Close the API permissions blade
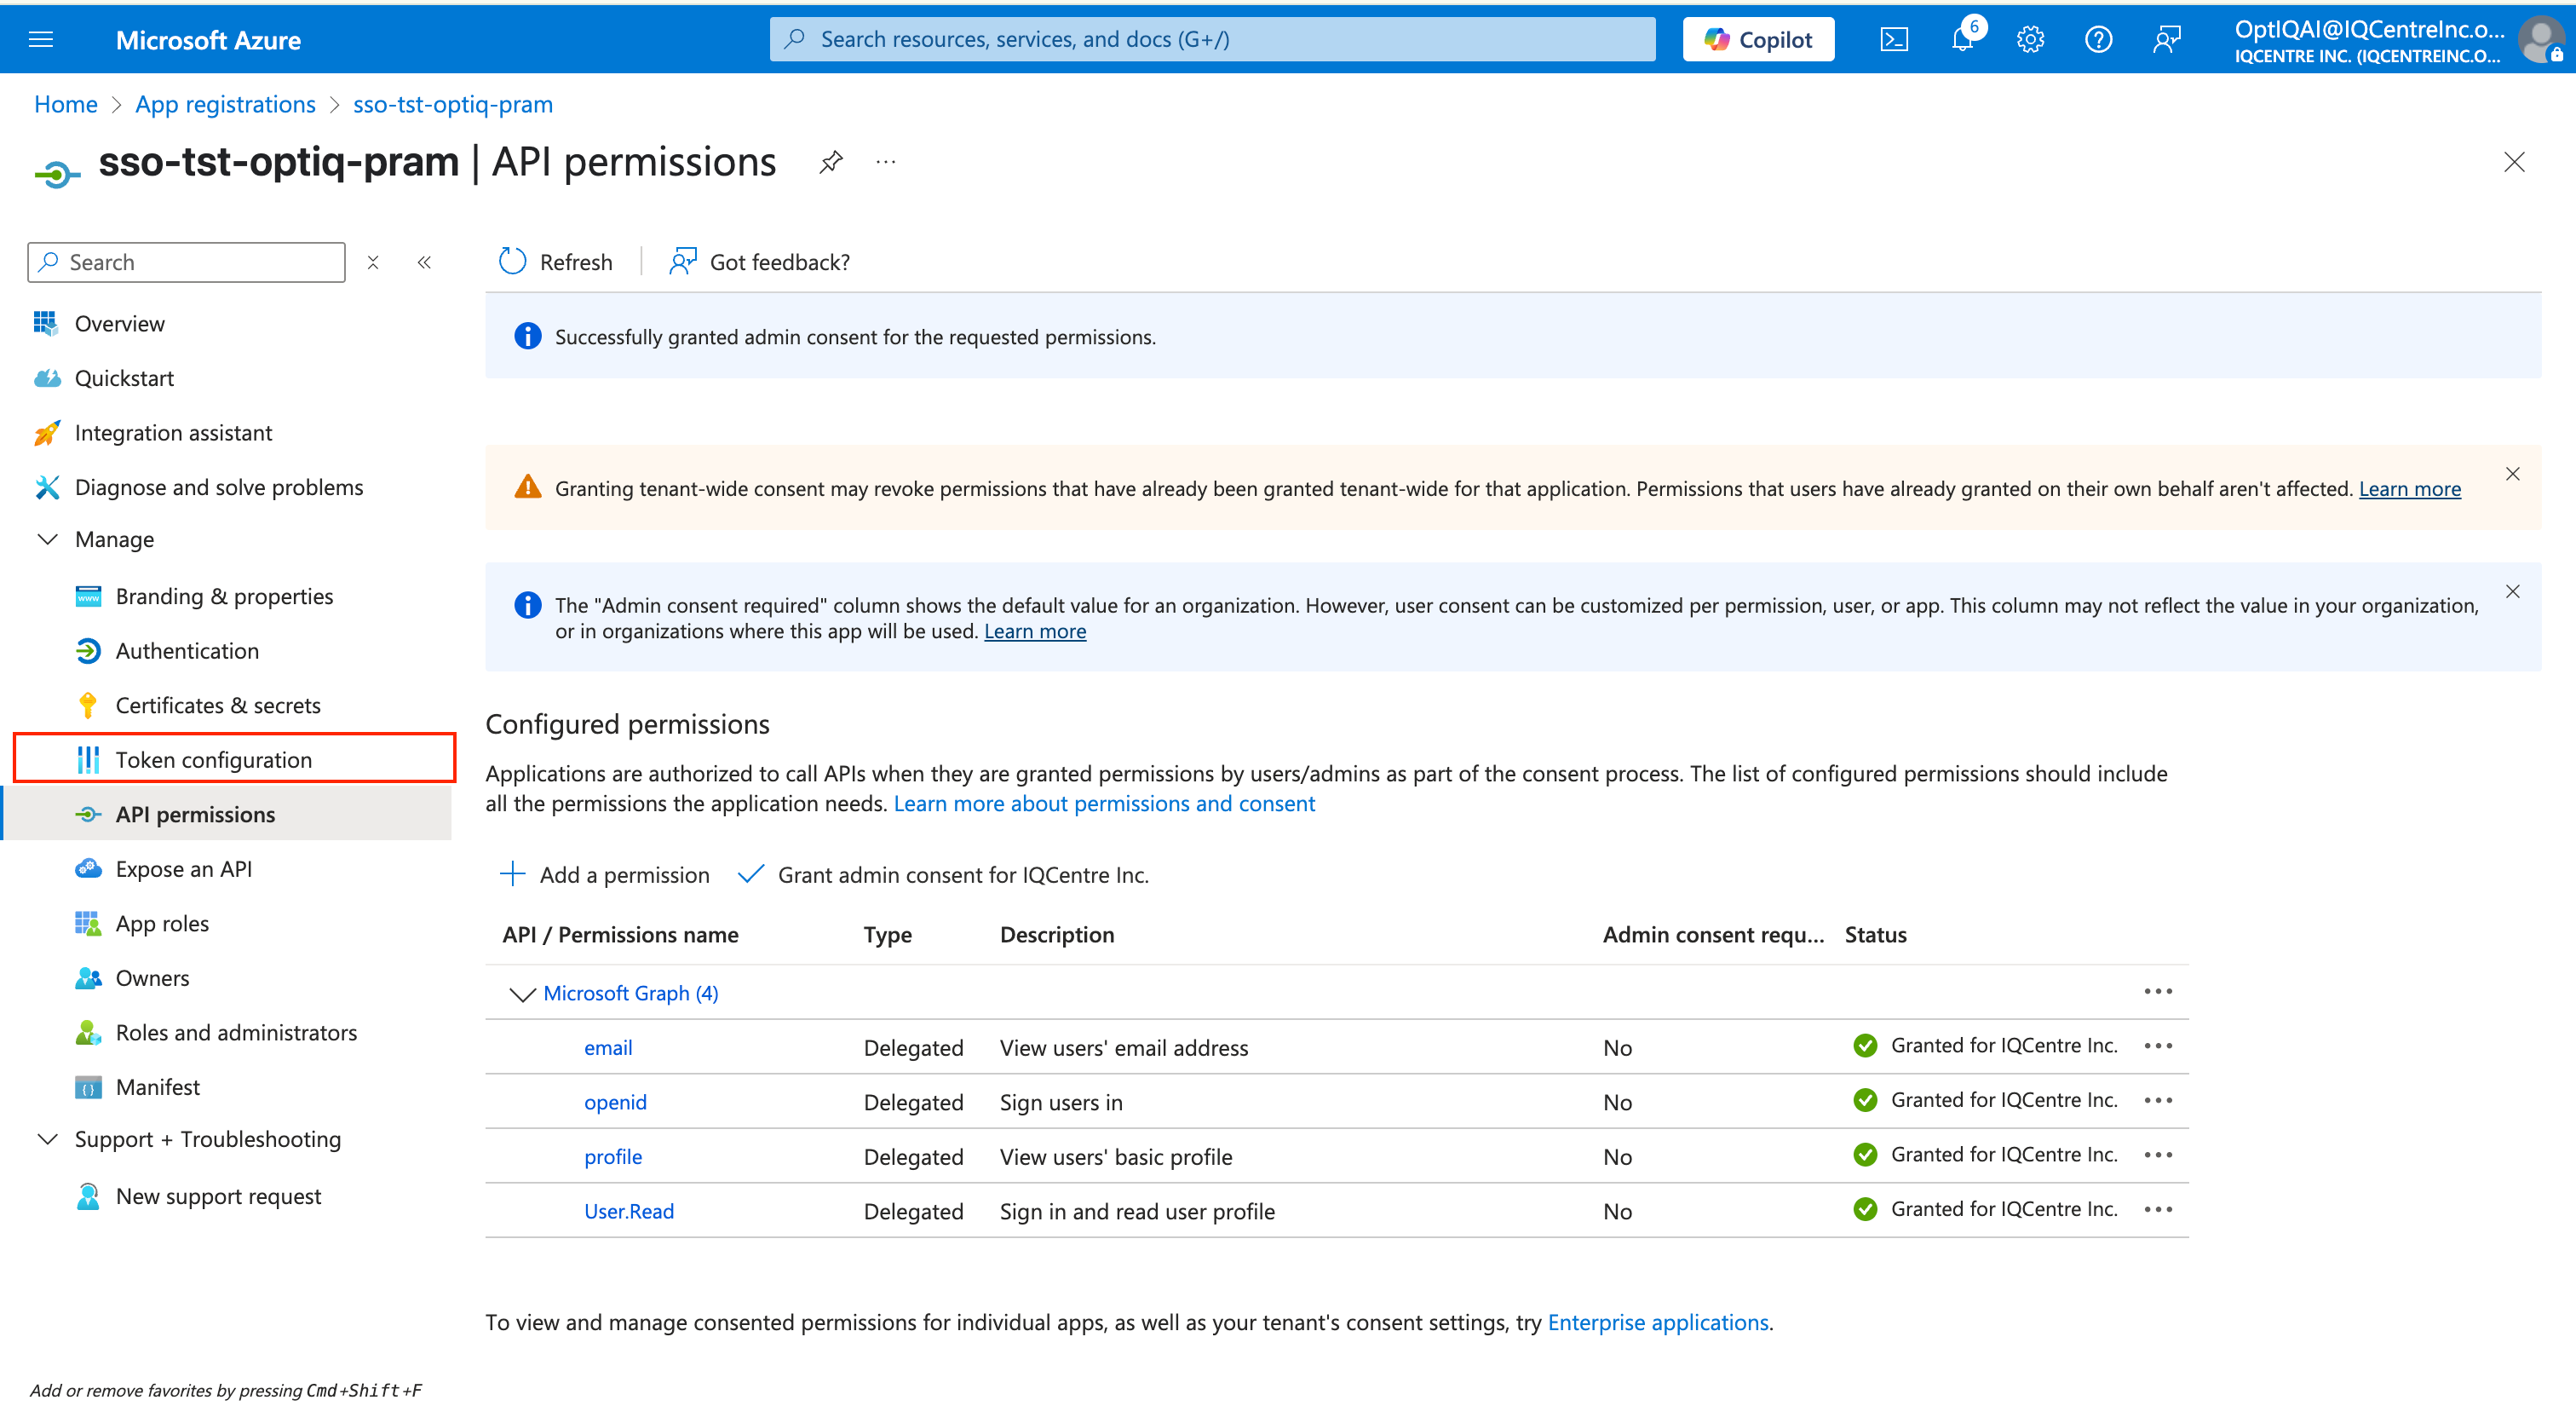Viewport: 2576px width, 1406px height. [2514, 162]
